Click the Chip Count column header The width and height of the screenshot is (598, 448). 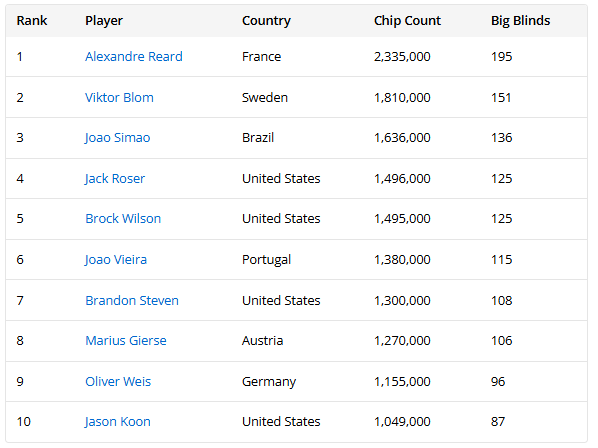tap(407, 21)
